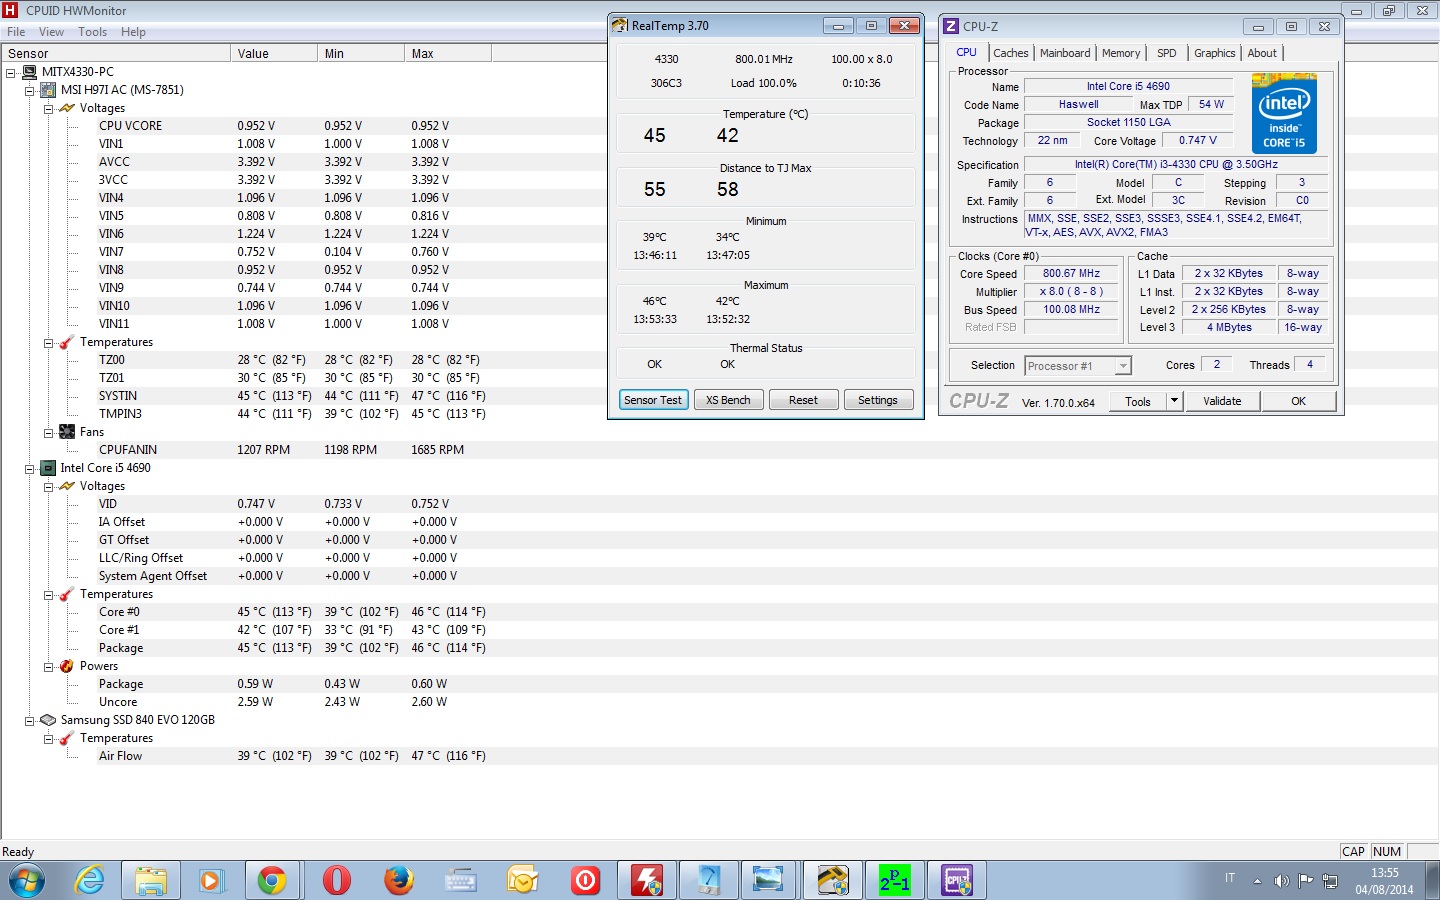Screen dimensions: 1440x900
Task: Open the CPU-Z Tools dropdown arrow
Action: coord(1174,401)
